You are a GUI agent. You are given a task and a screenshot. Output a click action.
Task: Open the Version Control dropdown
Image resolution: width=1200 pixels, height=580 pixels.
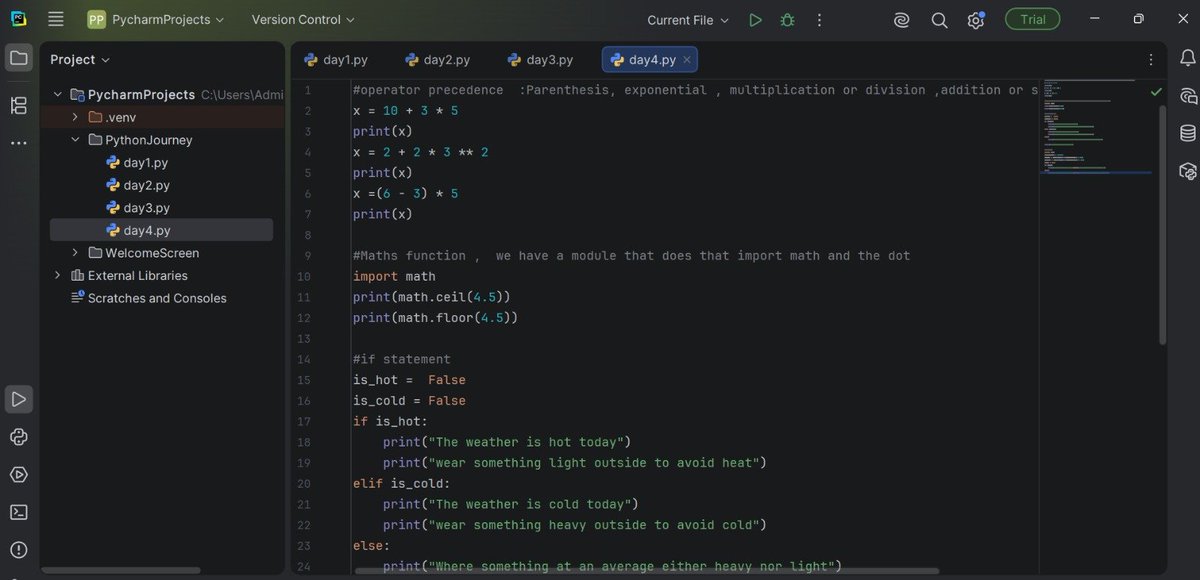point(303,19)
